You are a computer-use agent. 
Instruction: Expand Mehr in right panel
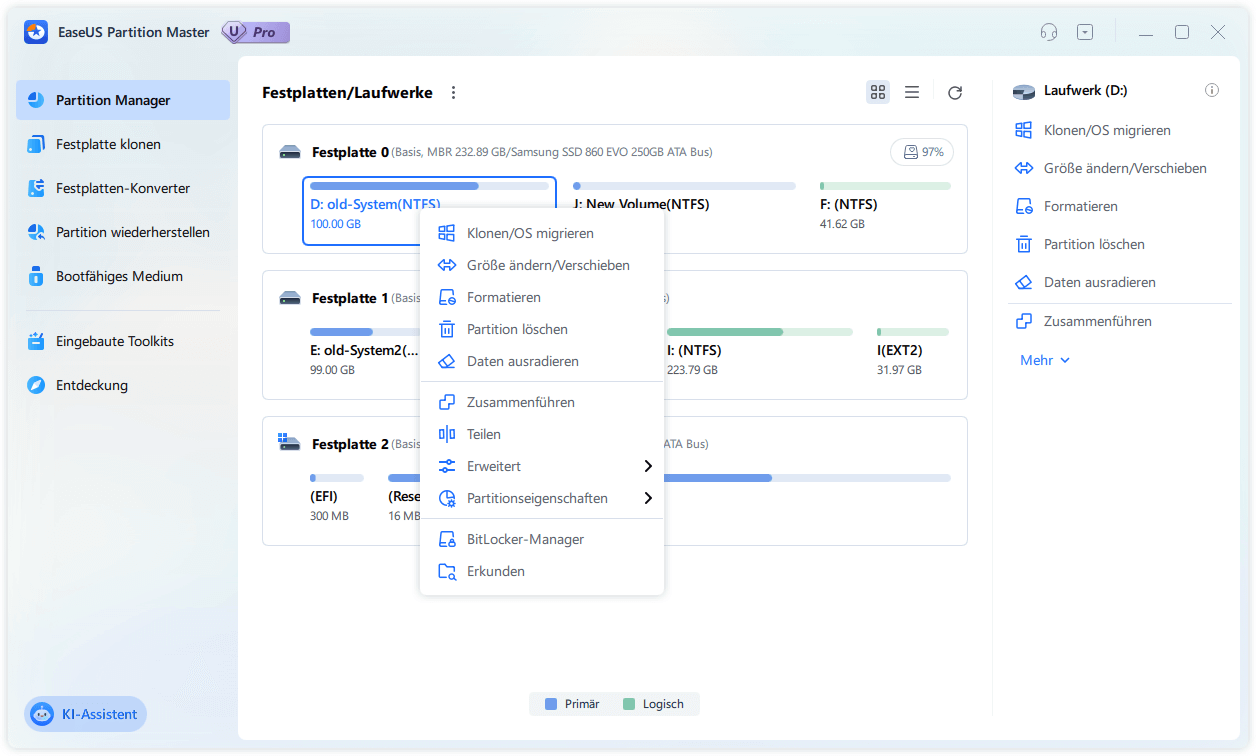pos(1045,360)
